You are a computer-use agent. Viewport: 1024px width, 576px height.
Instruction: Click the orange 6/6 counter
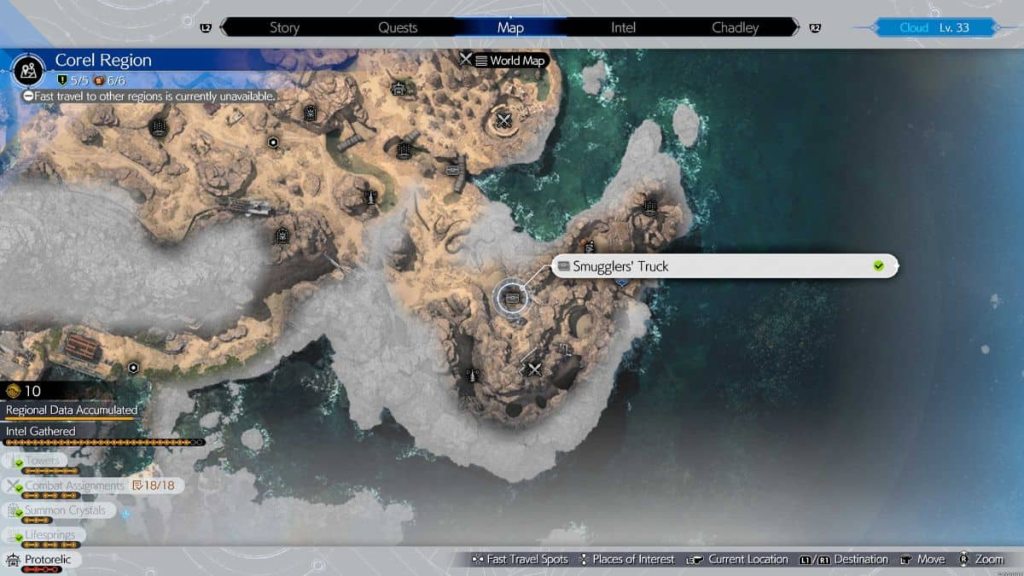tap(109, 80)
